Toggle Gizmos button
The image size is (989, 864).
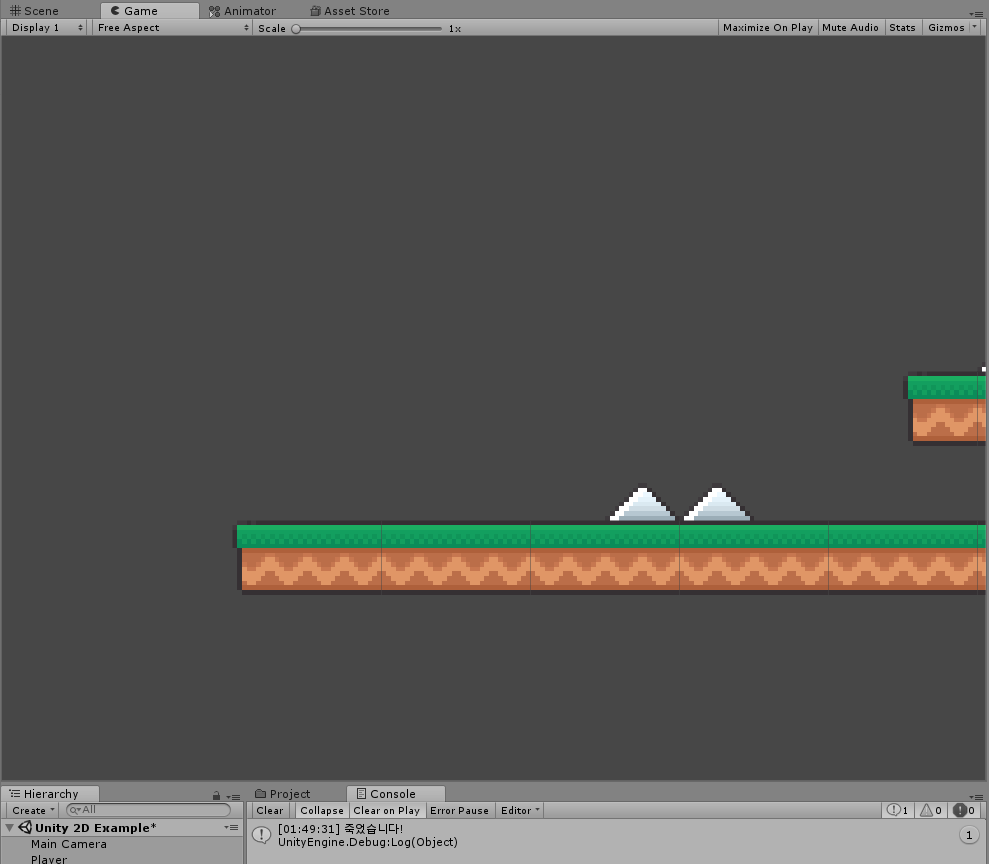[945, 28]
